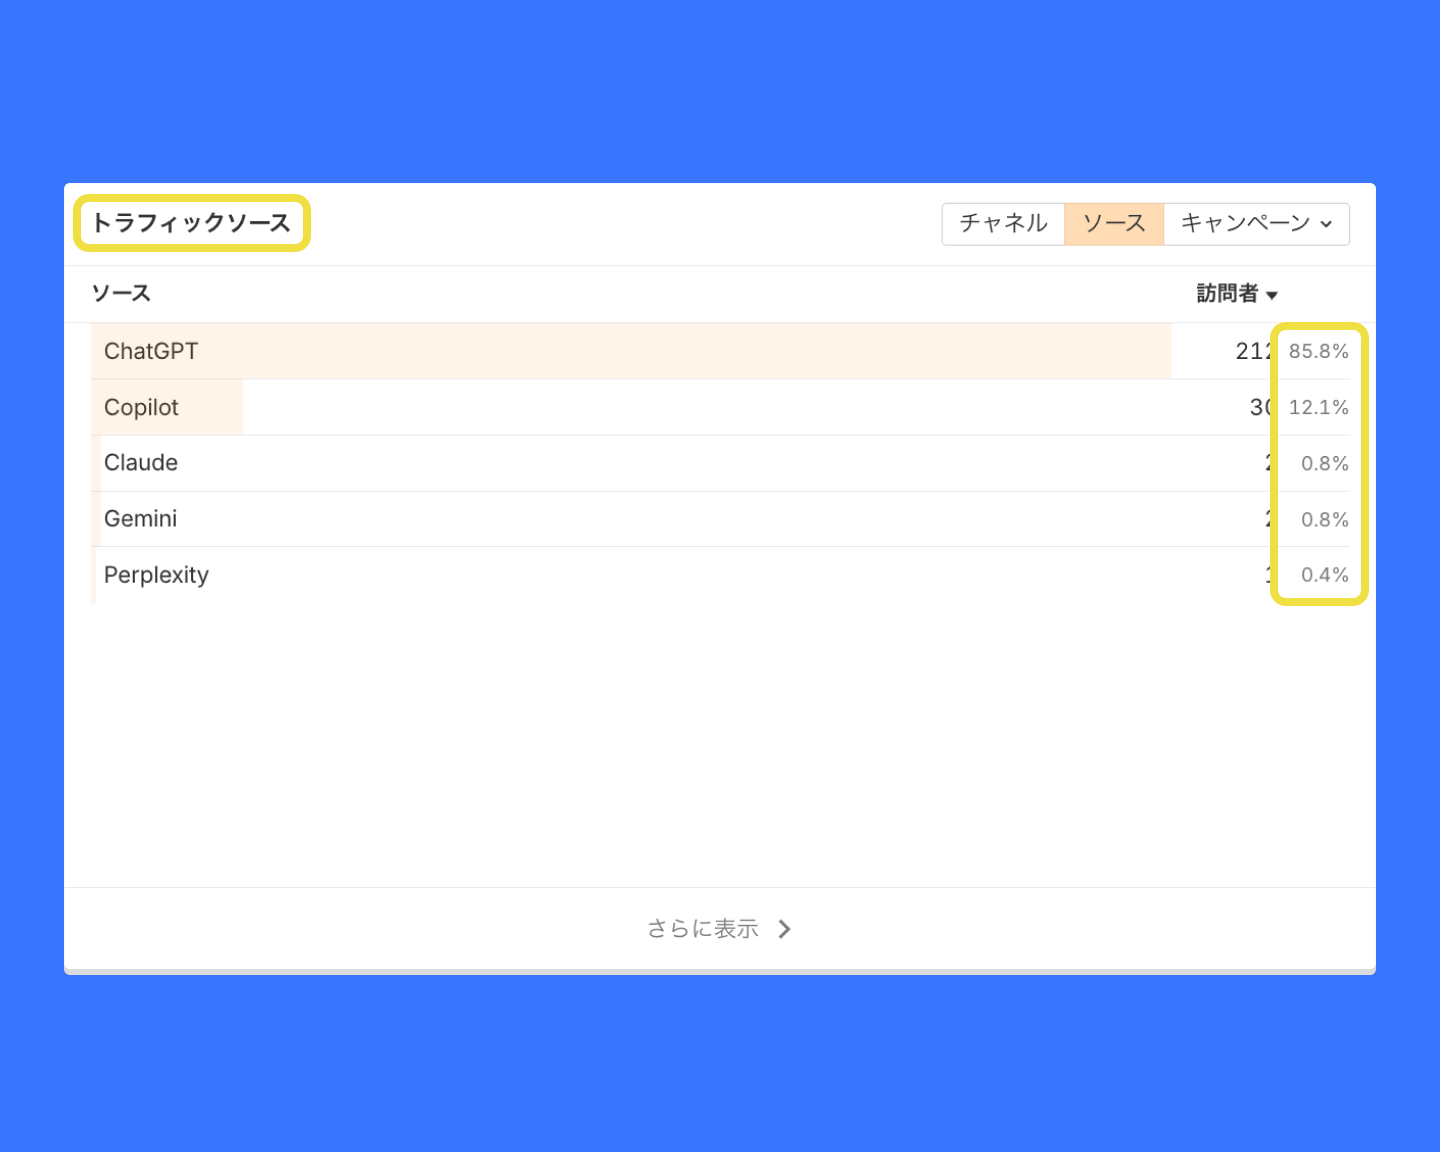
Task: Select the ChatGPT traffic source row
Action: (151, 351)
